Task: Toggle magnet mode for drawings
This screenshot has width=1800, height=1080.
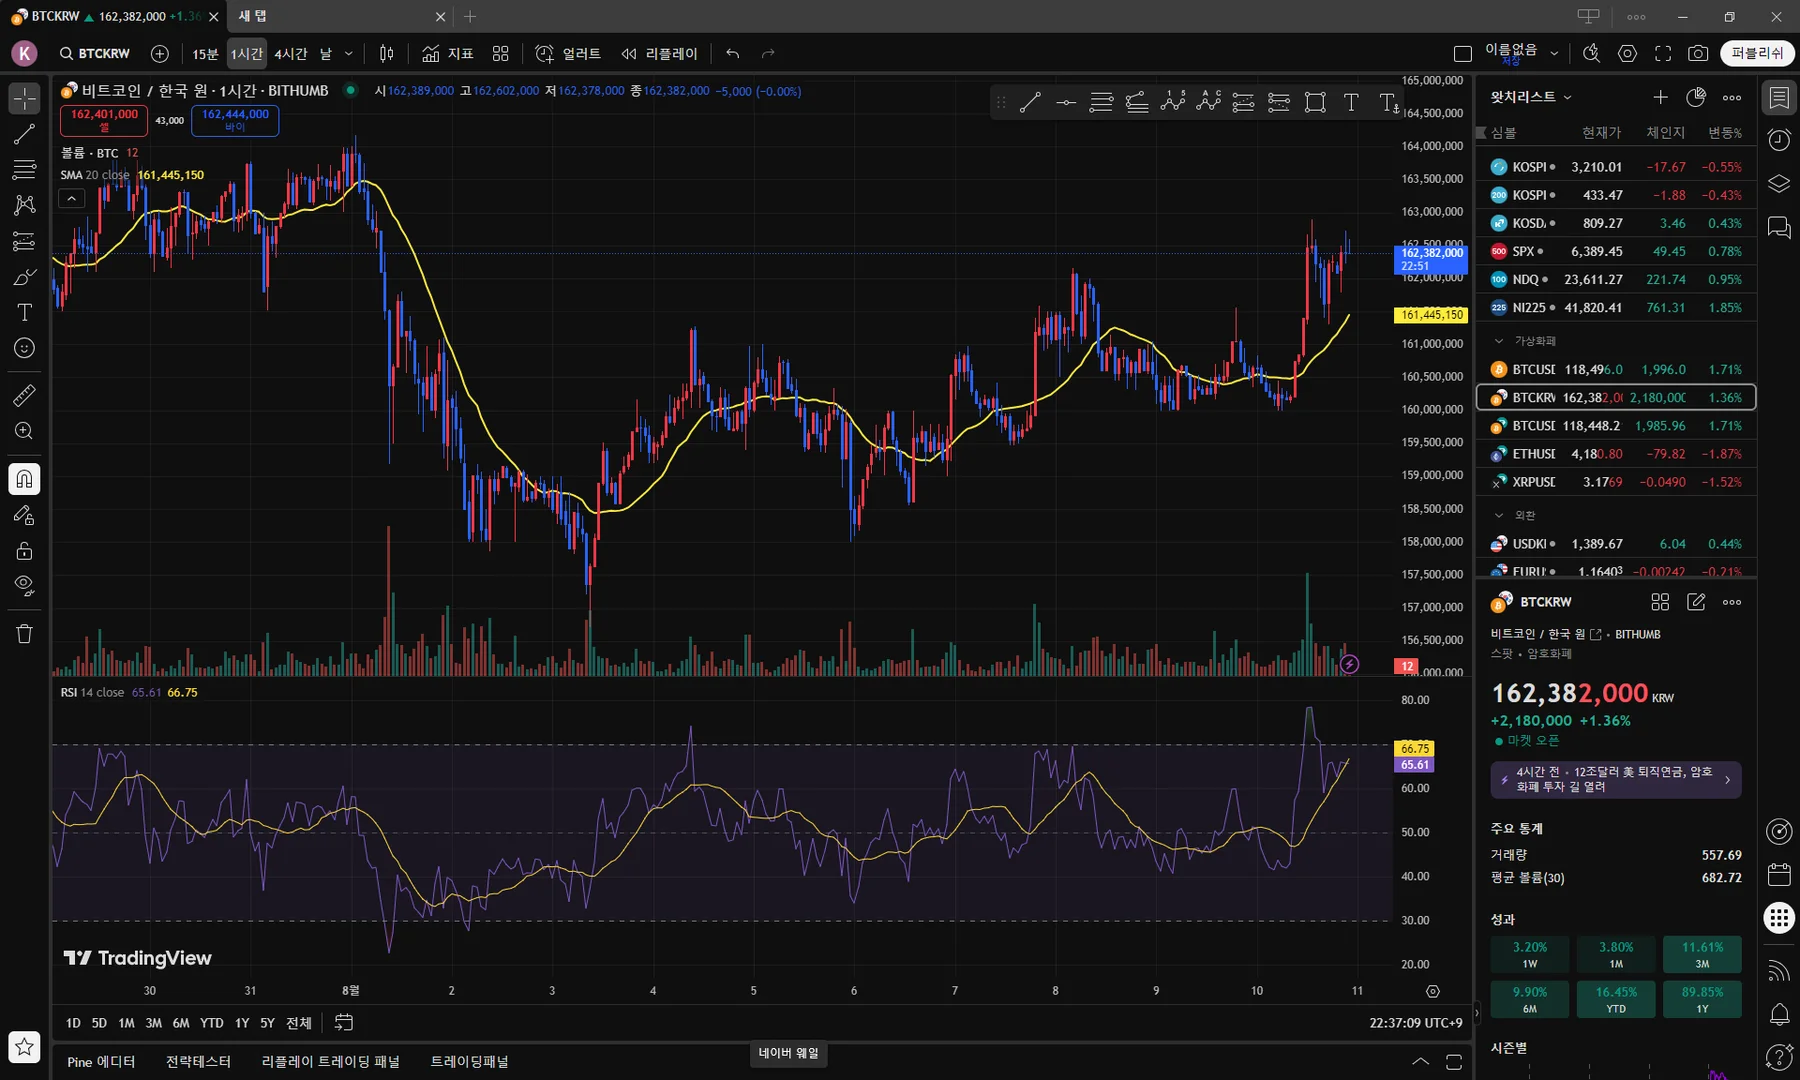Action: click(x=24, y=479)
